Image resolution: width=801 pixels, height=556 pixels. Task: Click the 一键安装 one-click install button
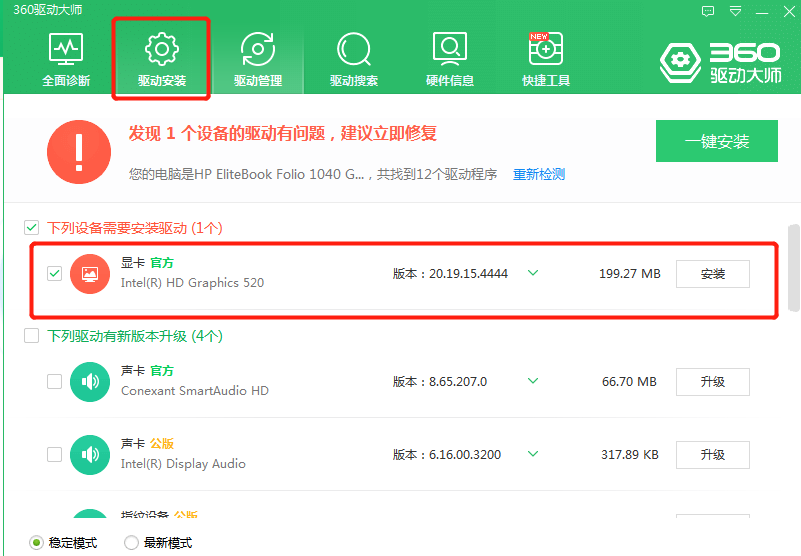[717, 141]
